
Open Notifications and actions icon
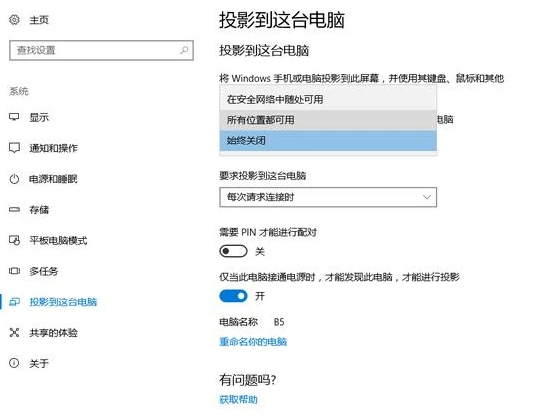point(14,148)
